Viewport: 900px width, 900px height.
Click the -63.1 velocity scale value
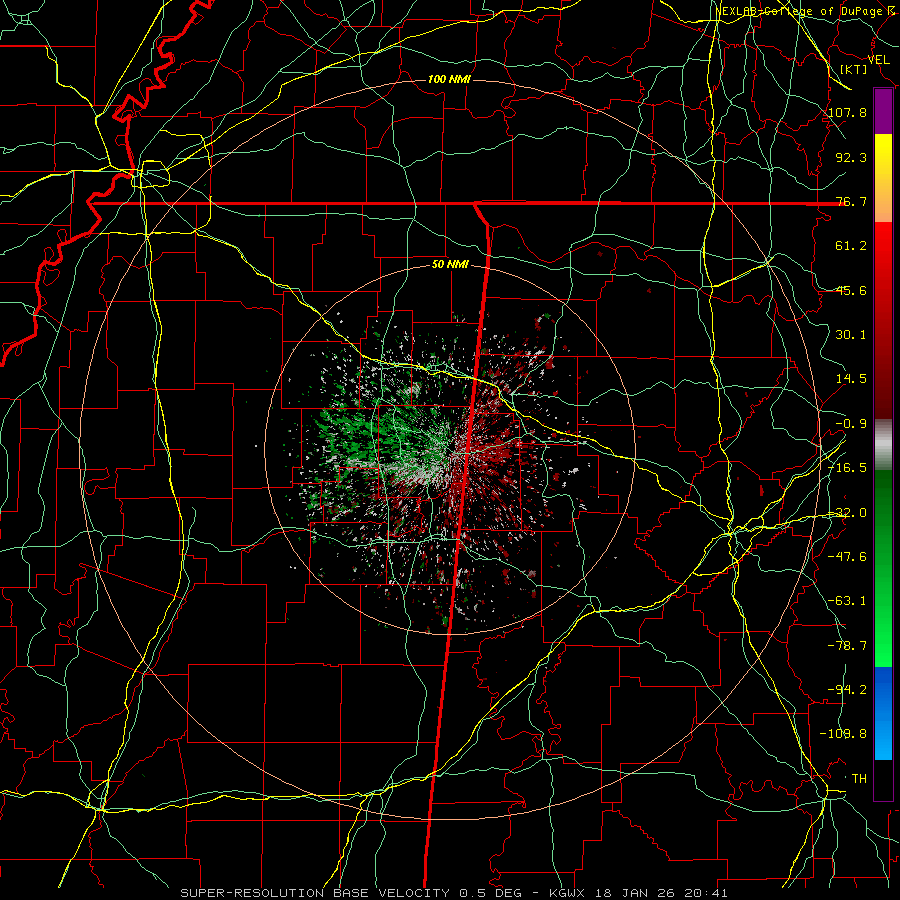pyautogui.click(x=848, y=601)
